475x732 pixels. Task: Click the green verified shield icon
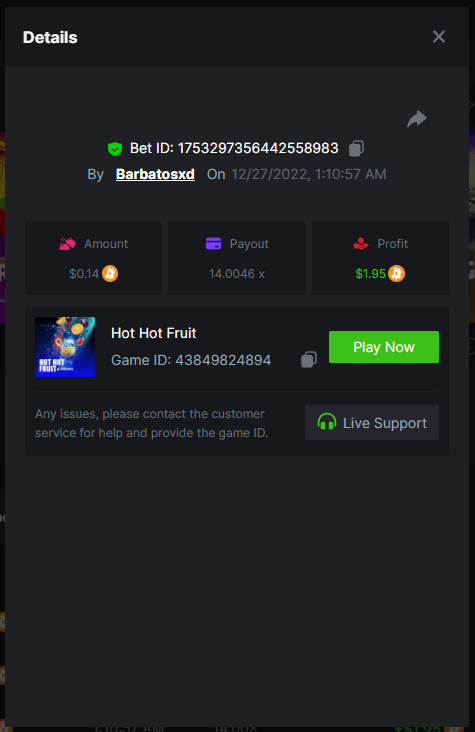pos(115,149)
